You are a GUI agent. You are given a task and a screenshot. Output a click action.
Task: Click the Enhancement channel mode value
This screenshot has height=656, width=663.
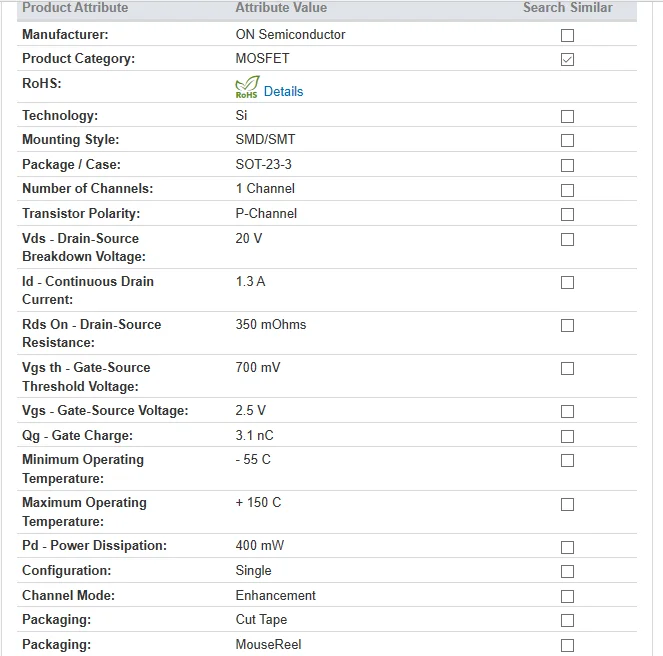click(x=275, y=595)
